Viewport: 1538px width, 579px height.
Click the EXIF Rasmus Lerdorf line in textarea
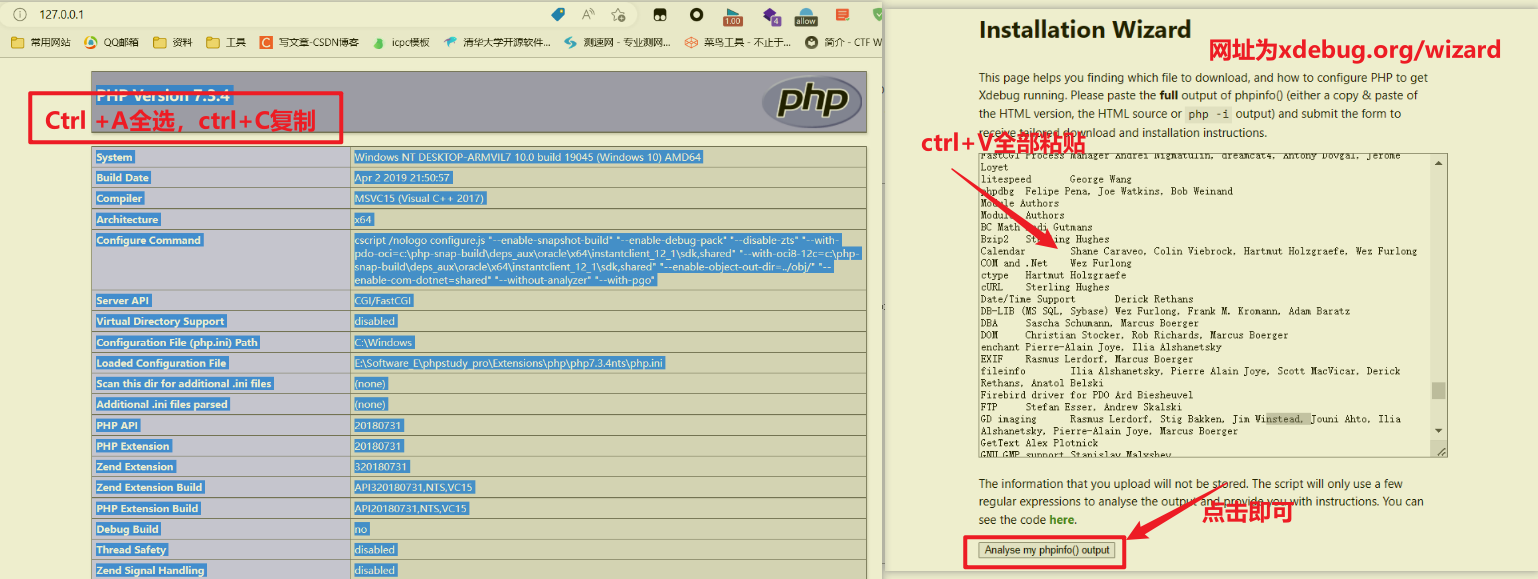tap(1087, 359)
